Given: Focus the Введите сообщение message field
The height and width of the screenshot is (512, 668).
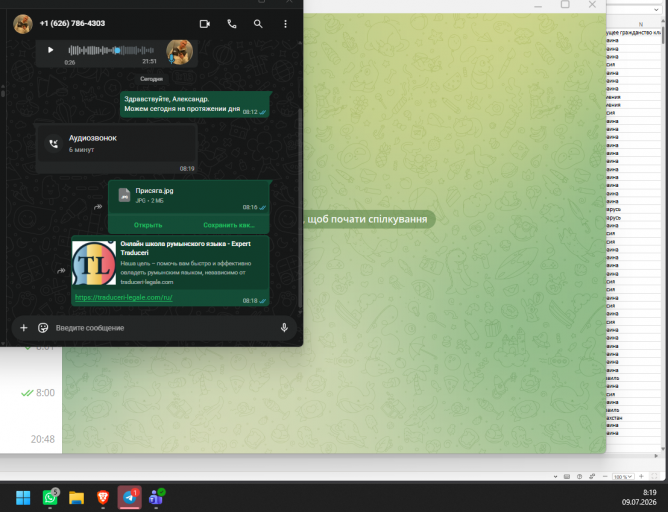Looking at the screenshot, I should (164, 328).
